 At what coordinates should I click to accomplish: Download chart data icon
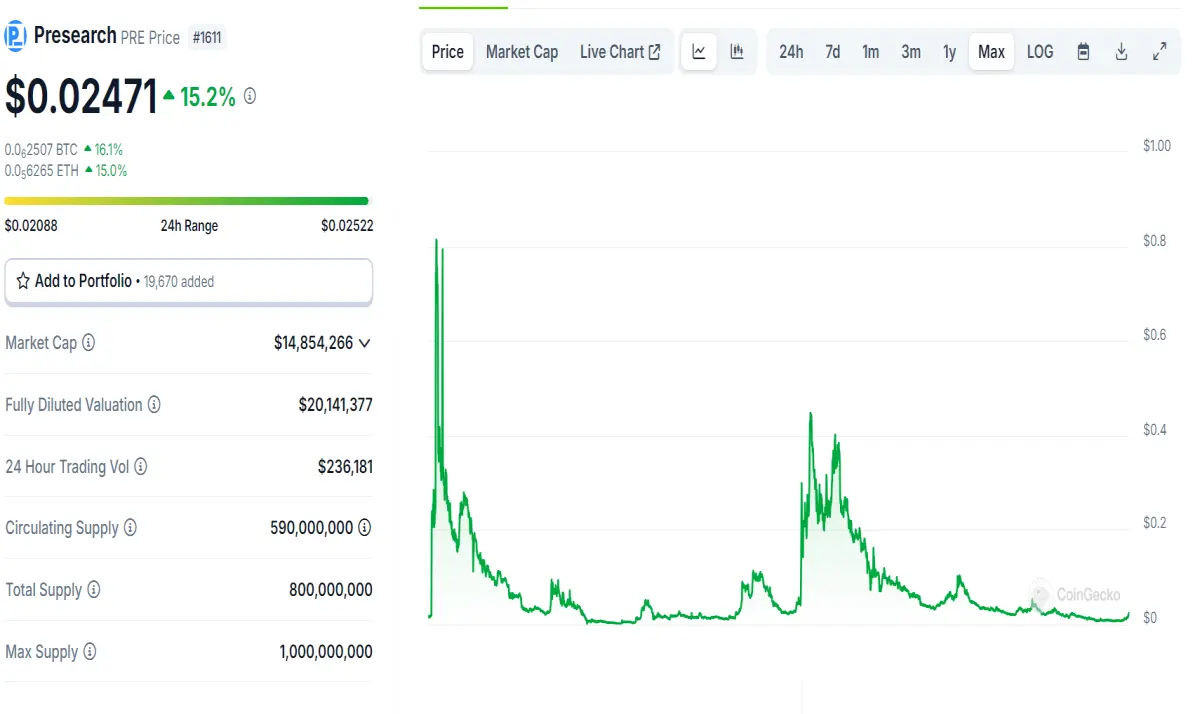[x=1122, y=52]
